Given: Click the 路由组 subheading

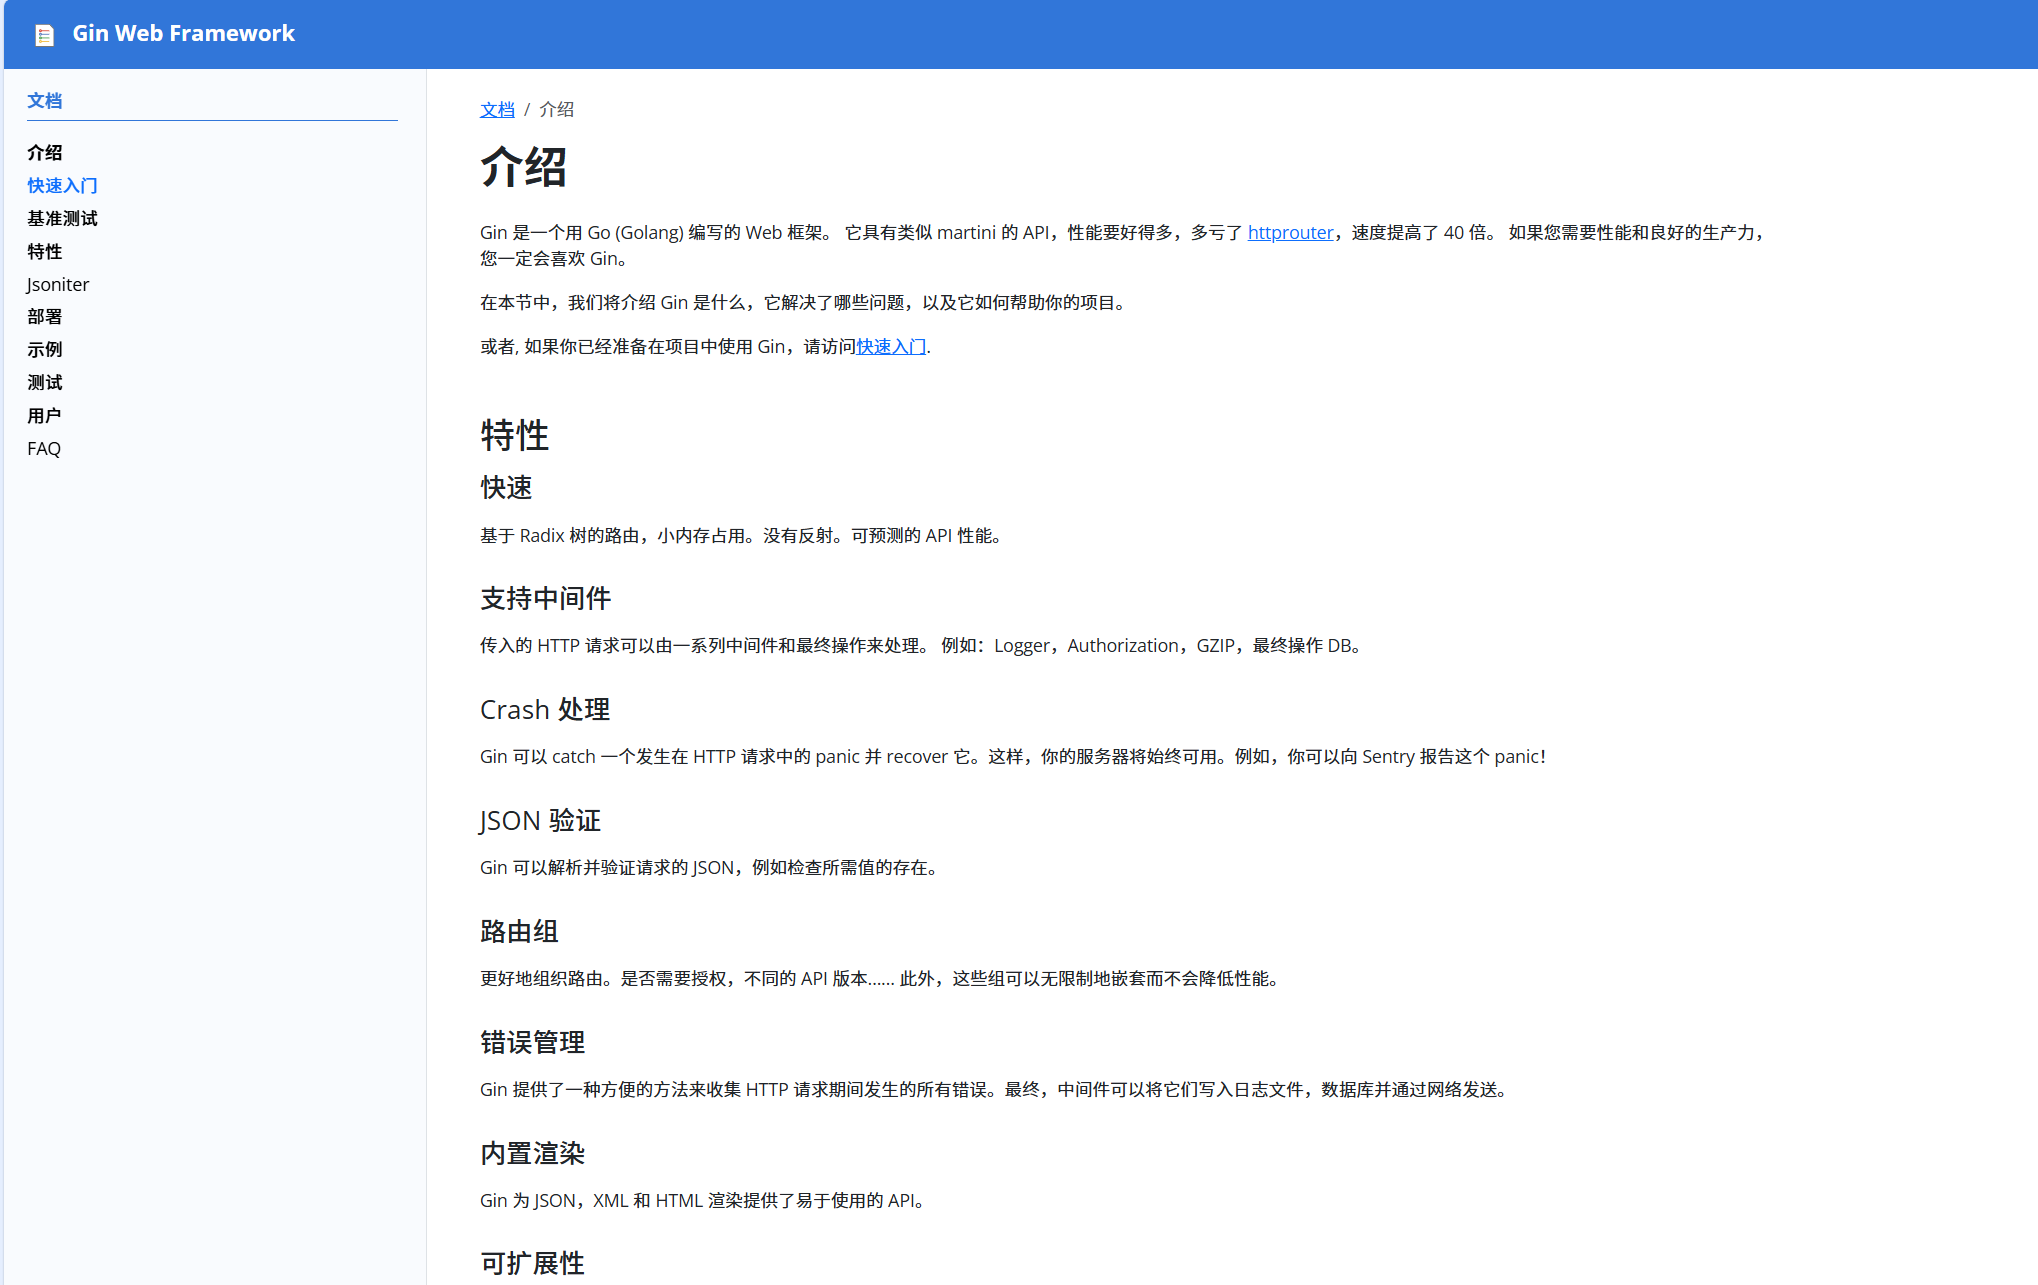Looking at the screenshot, I should click(x=519, y=932).
